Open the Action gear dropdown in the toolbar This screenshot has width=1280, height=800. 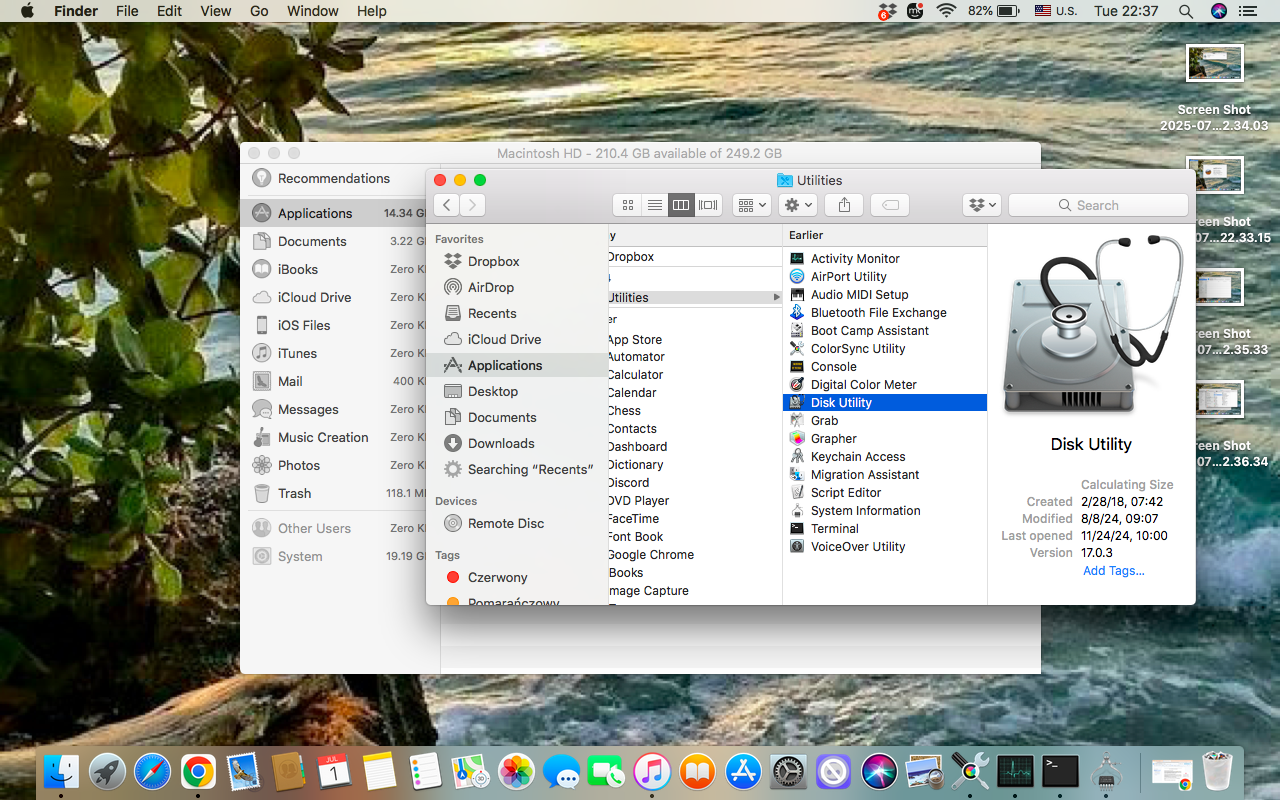797,204
